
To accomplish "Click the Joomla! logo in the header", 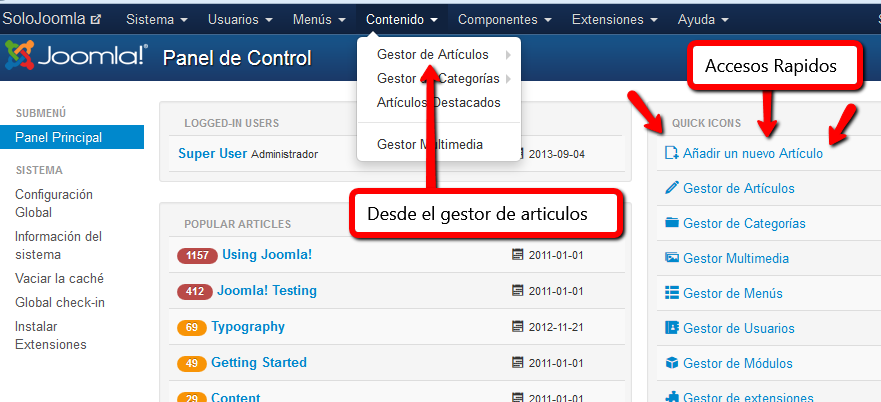I will coord(76,57).
